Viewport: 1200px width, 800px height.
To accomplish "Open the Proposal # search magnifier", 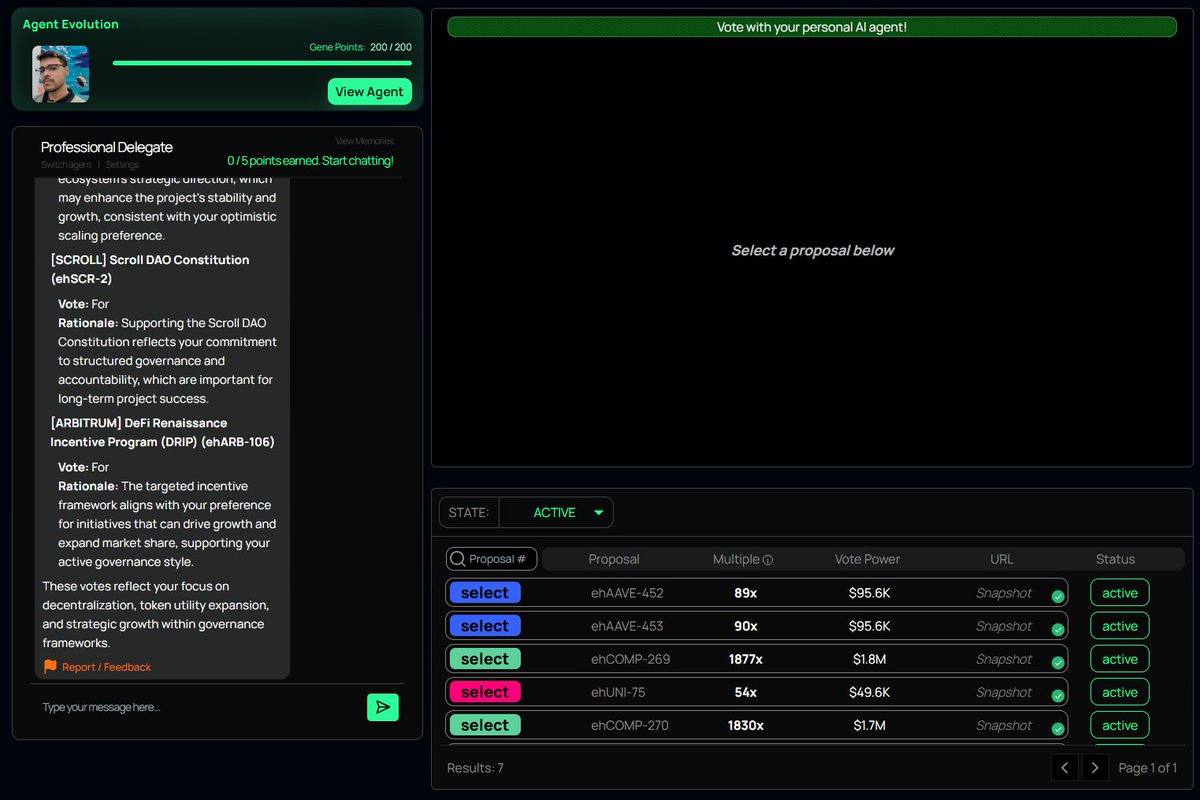I will pyautogui.click(x=459, y=559).
